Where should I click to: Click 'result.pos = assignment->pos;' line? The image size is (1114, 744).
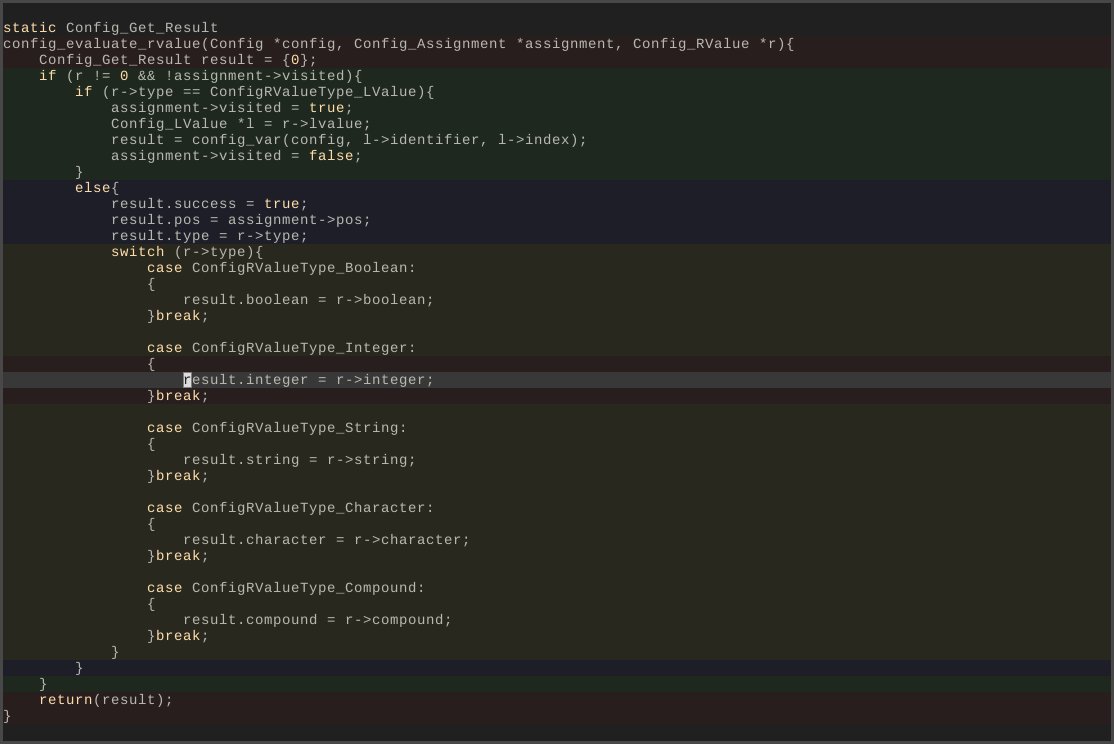241,220
